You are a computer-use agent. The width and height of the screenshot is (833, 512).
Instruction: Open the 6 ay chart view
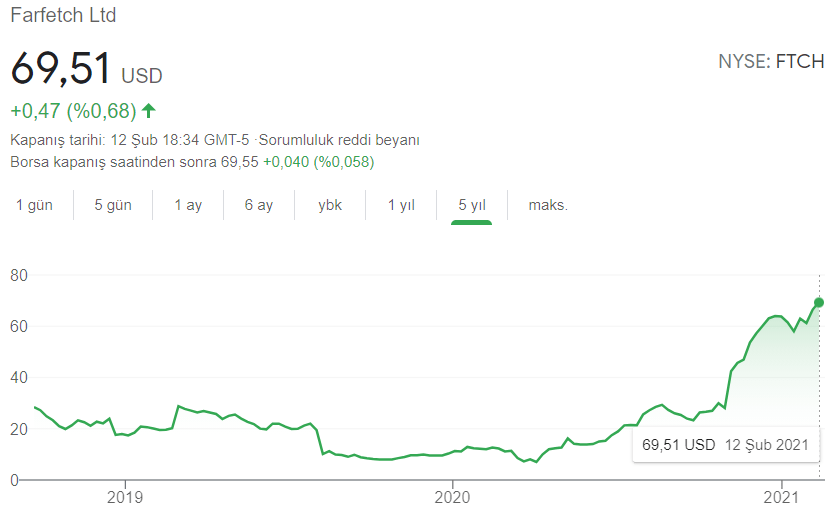(259, 205)
